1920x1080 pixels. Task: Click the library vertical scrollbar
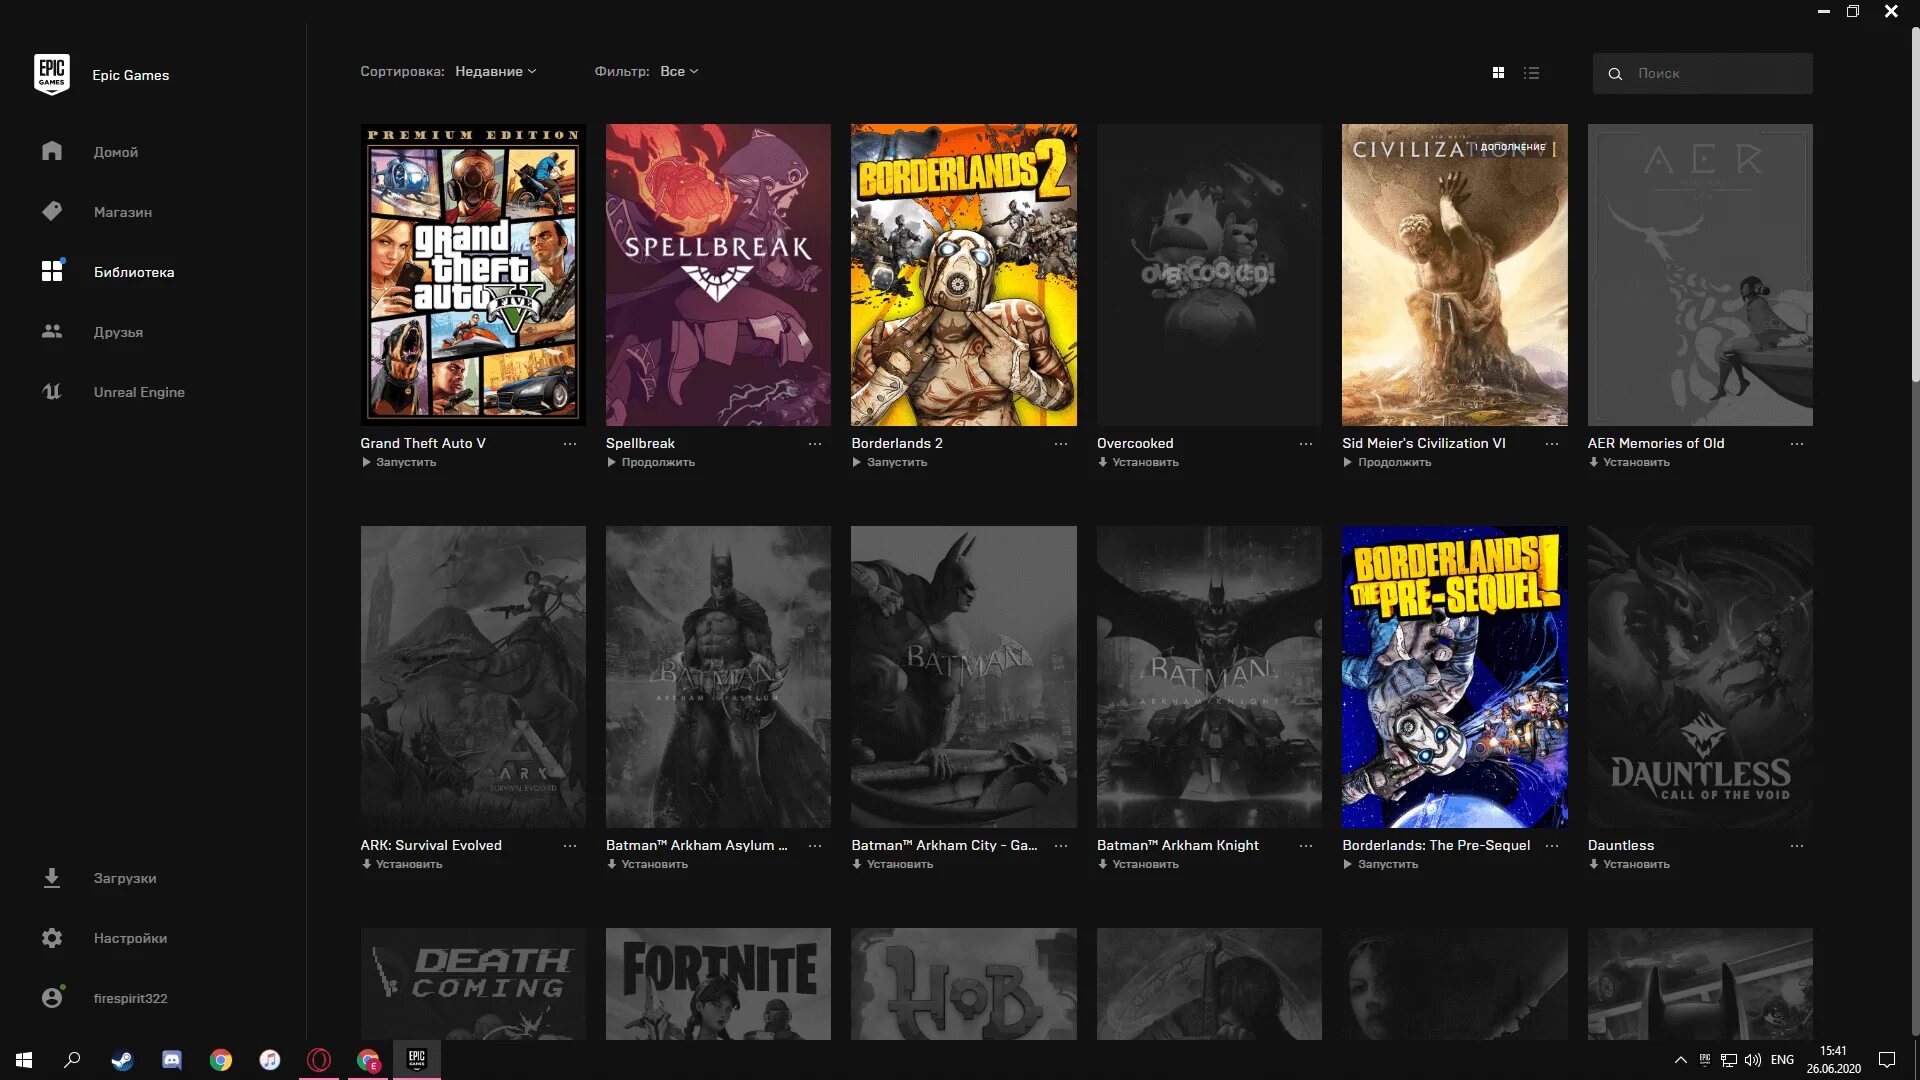tap(1915, 205)
